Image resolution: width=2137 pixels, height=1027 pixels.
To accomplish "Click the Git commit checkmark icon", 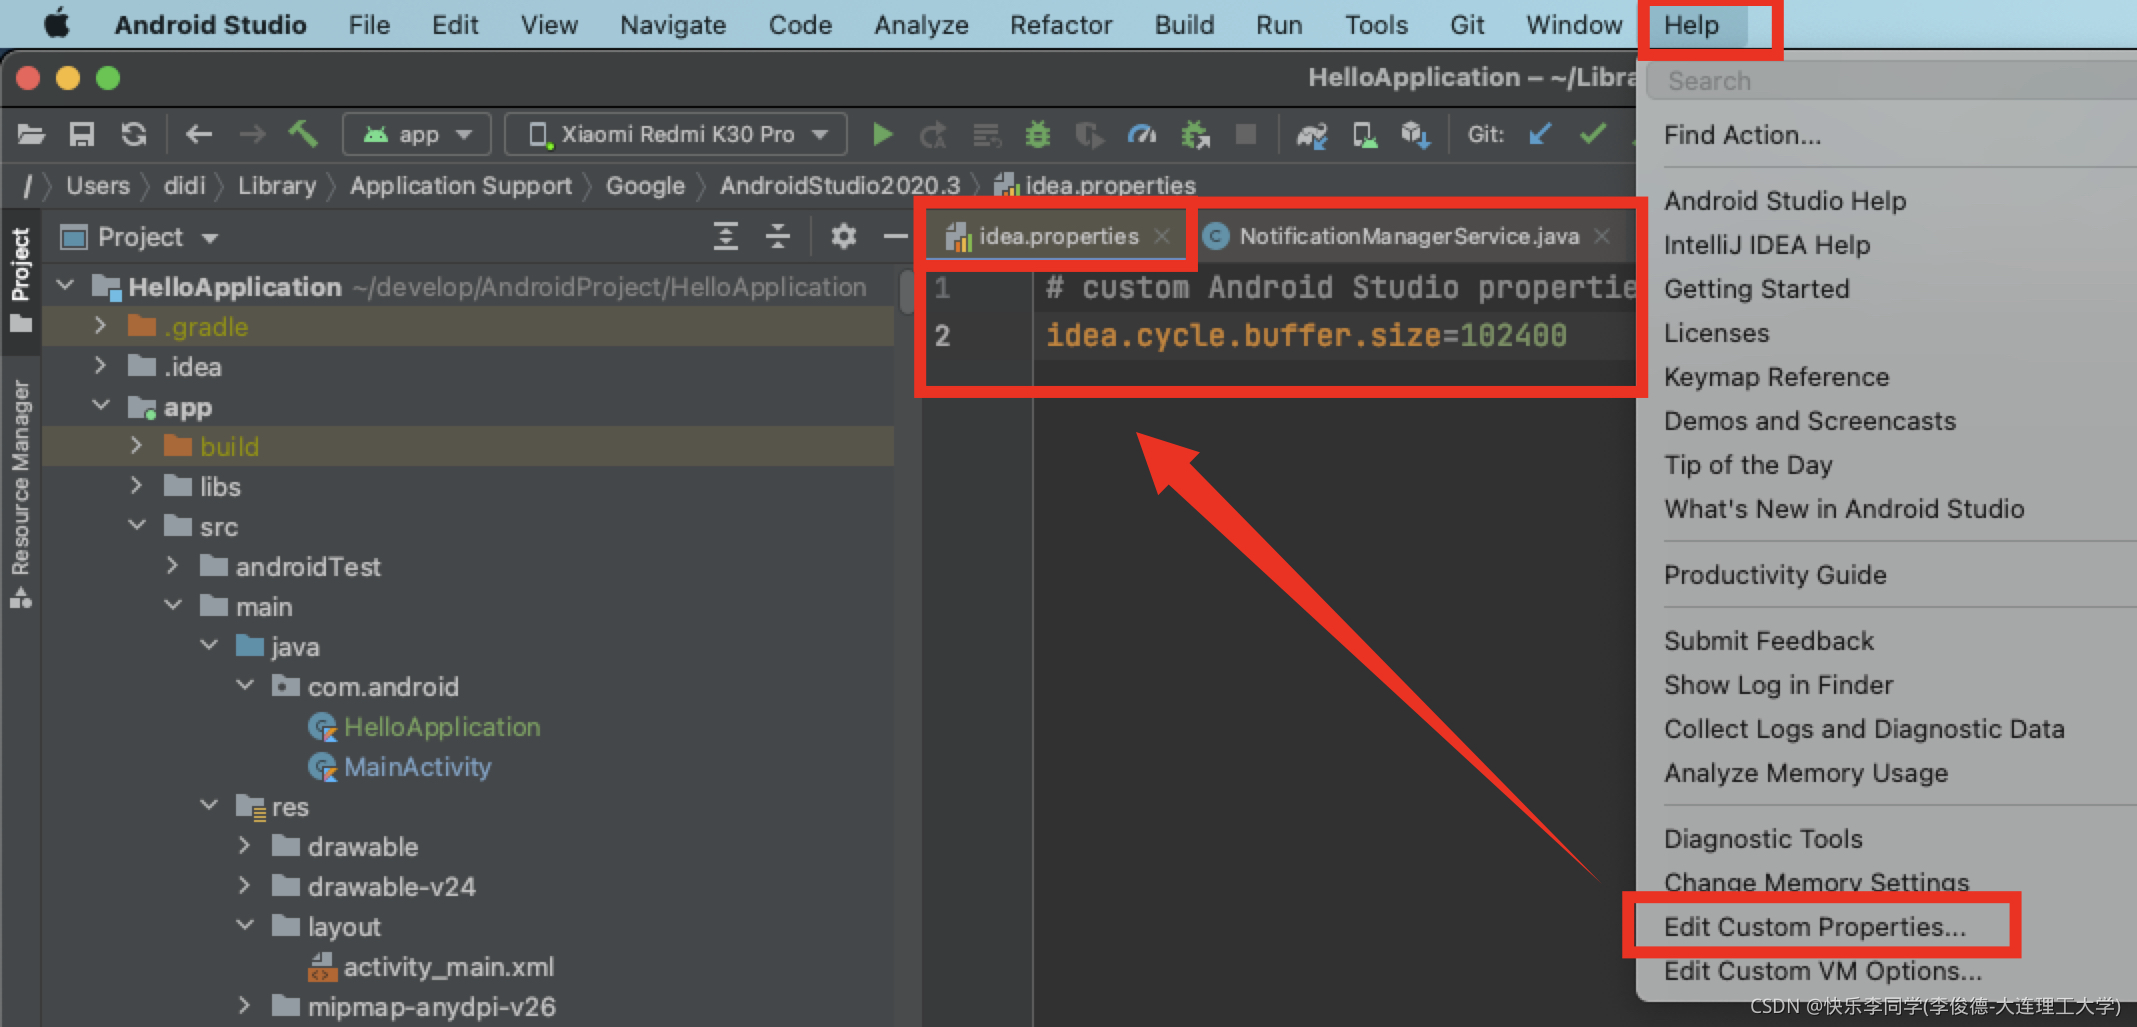I will 1592,133.
